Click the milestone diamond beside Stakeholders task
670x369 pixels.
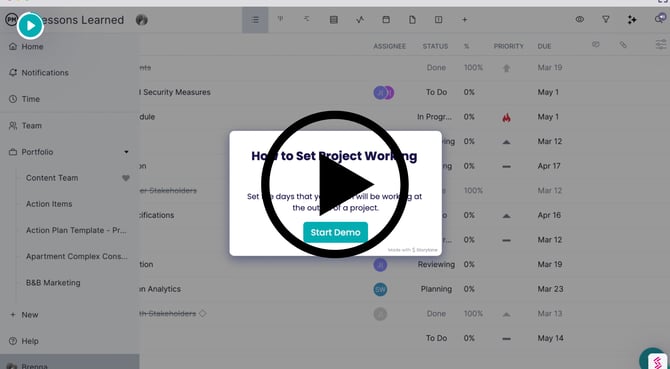pos(203,313)
